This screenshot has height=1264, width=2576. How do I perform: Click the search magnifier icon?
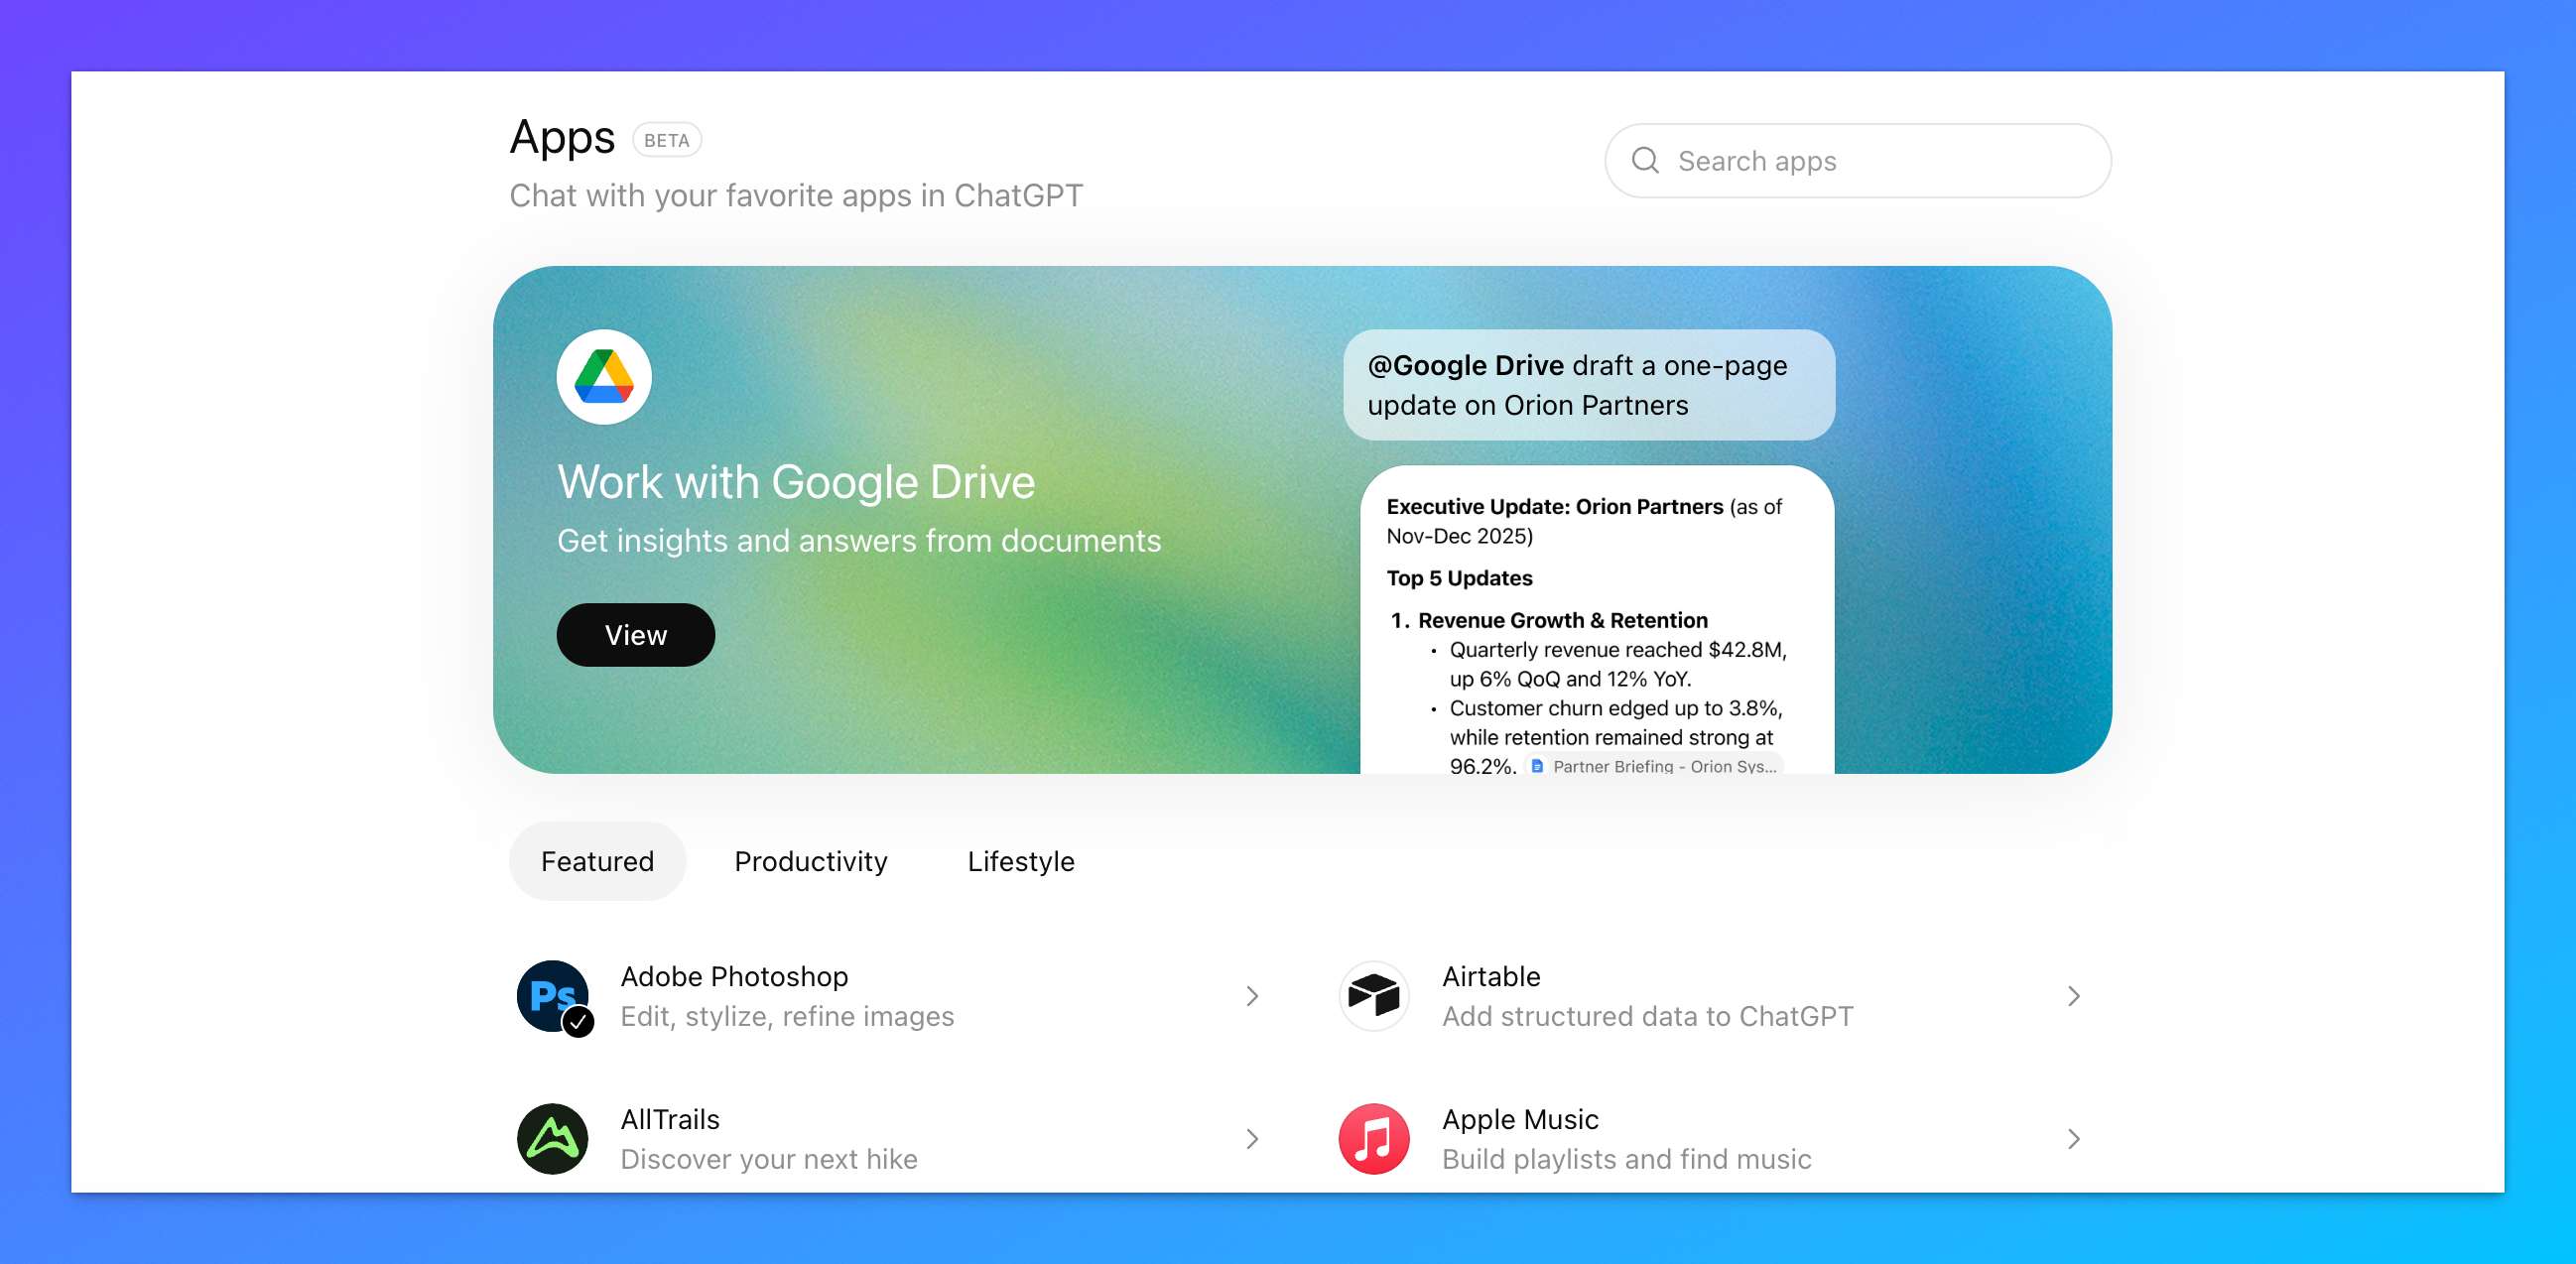tap(1644, 160)
